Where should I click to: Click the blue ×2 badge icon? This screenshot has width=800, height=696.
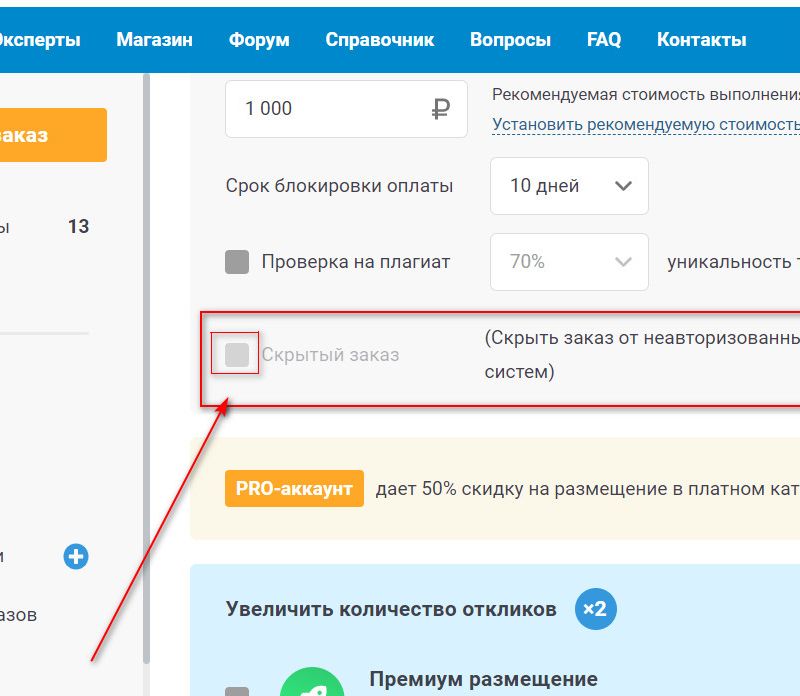click(595, 609)
